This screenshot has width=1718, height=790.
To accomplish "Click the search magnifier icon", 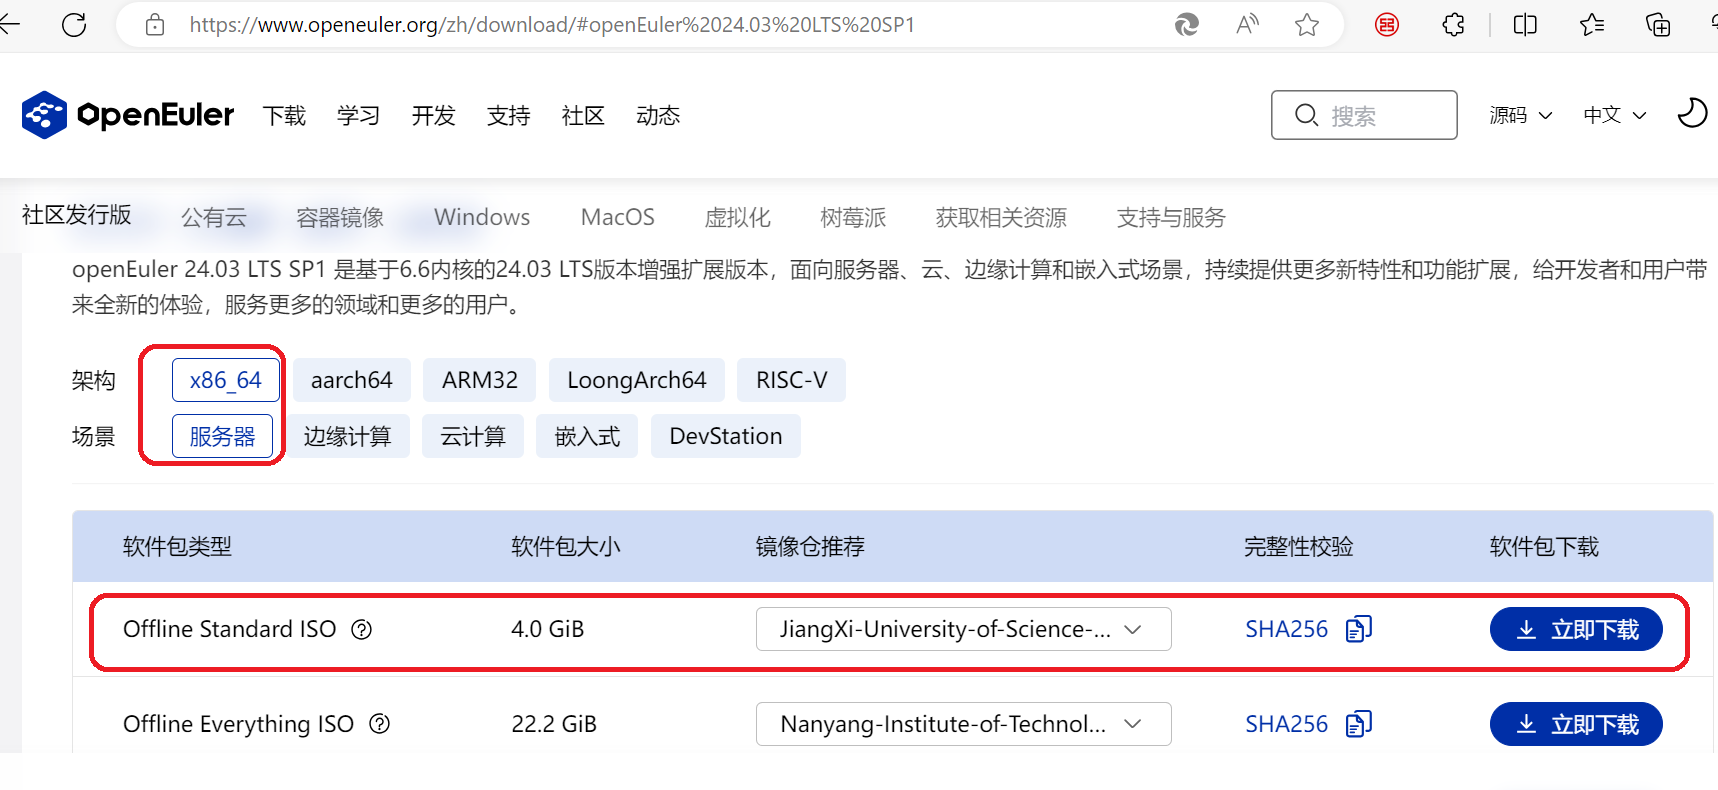I will coord(1306,115).
